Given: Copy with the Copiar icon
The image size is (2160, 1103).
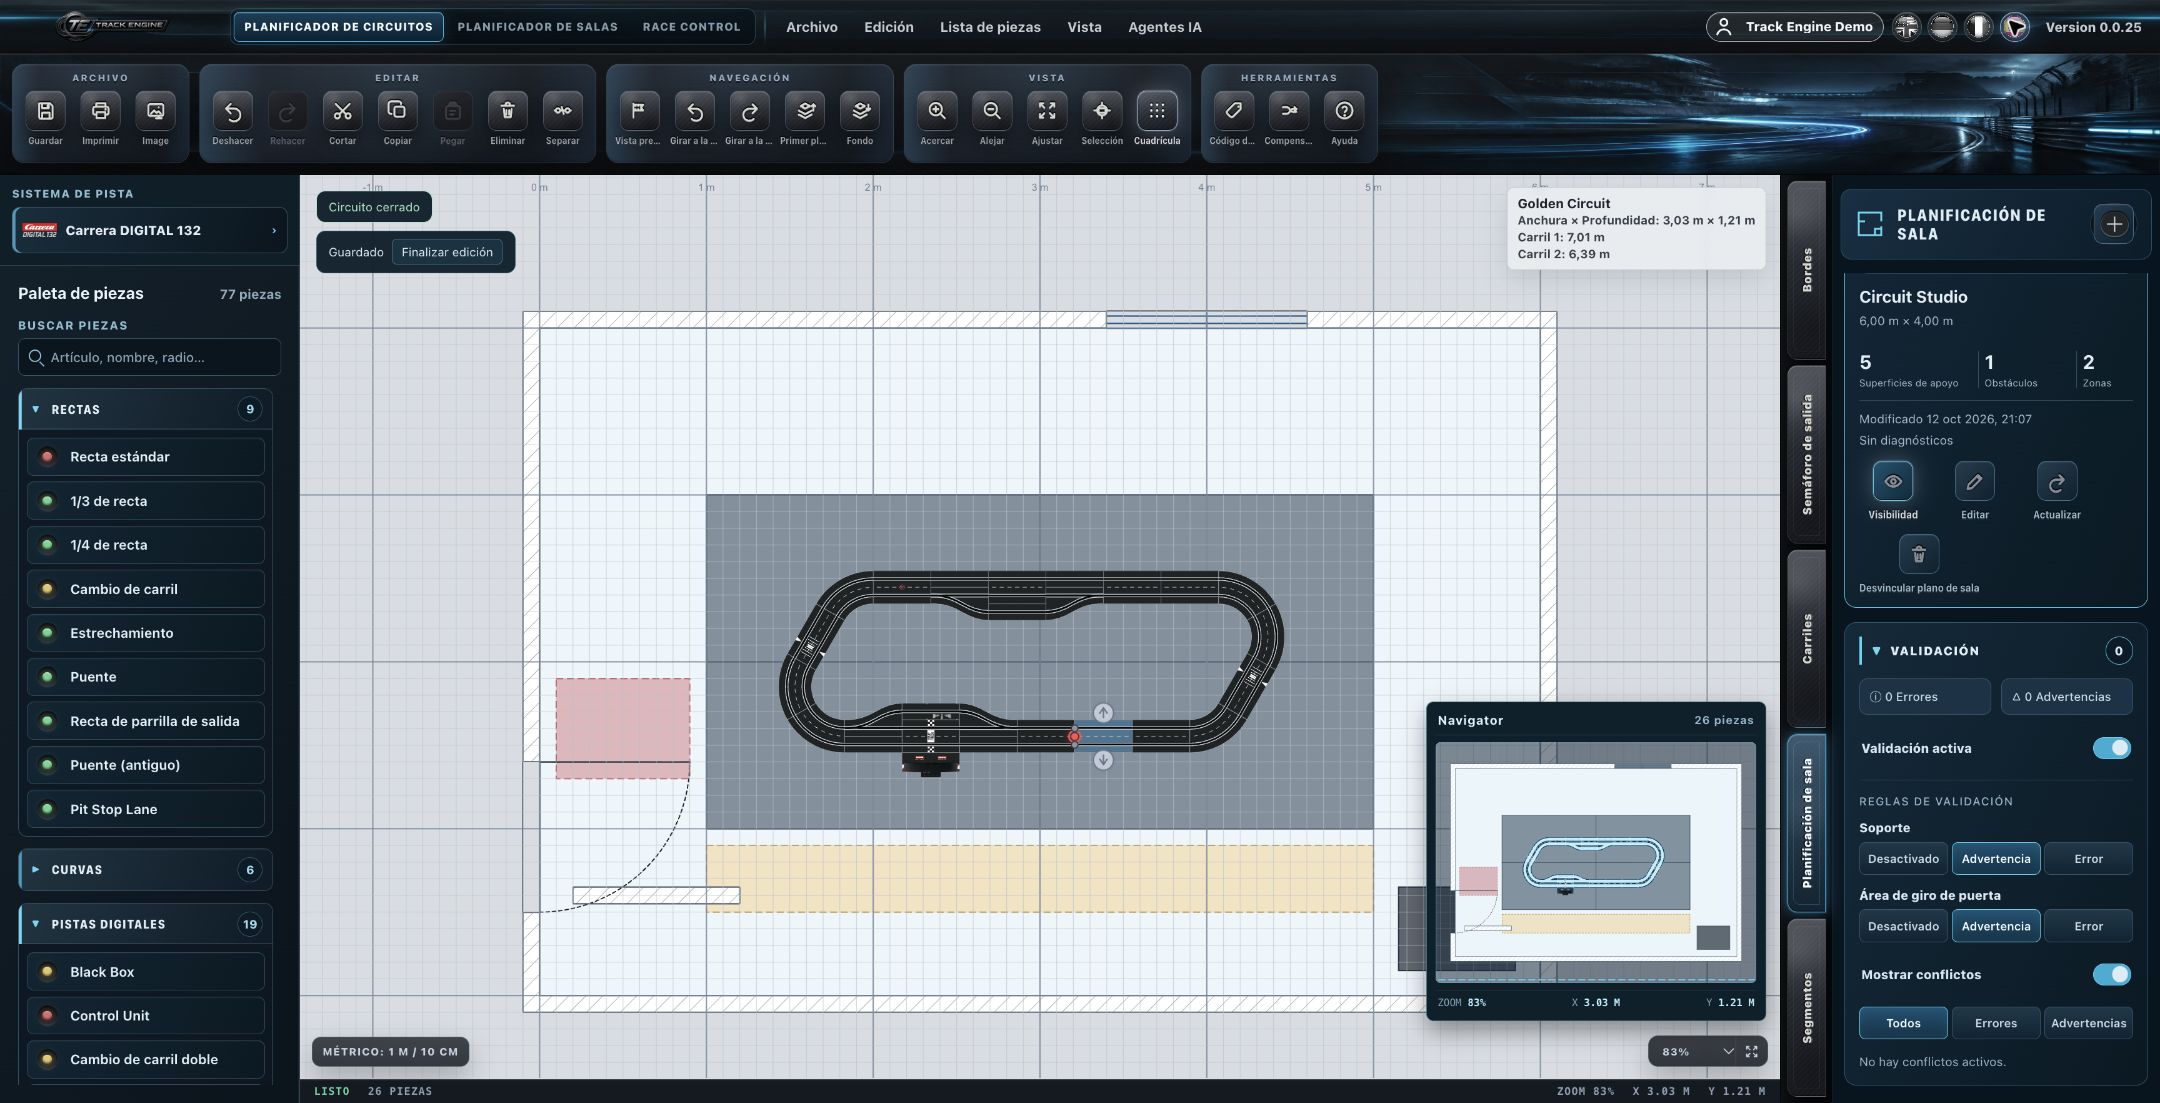Looking at the screenshot, I should point(397,111).
